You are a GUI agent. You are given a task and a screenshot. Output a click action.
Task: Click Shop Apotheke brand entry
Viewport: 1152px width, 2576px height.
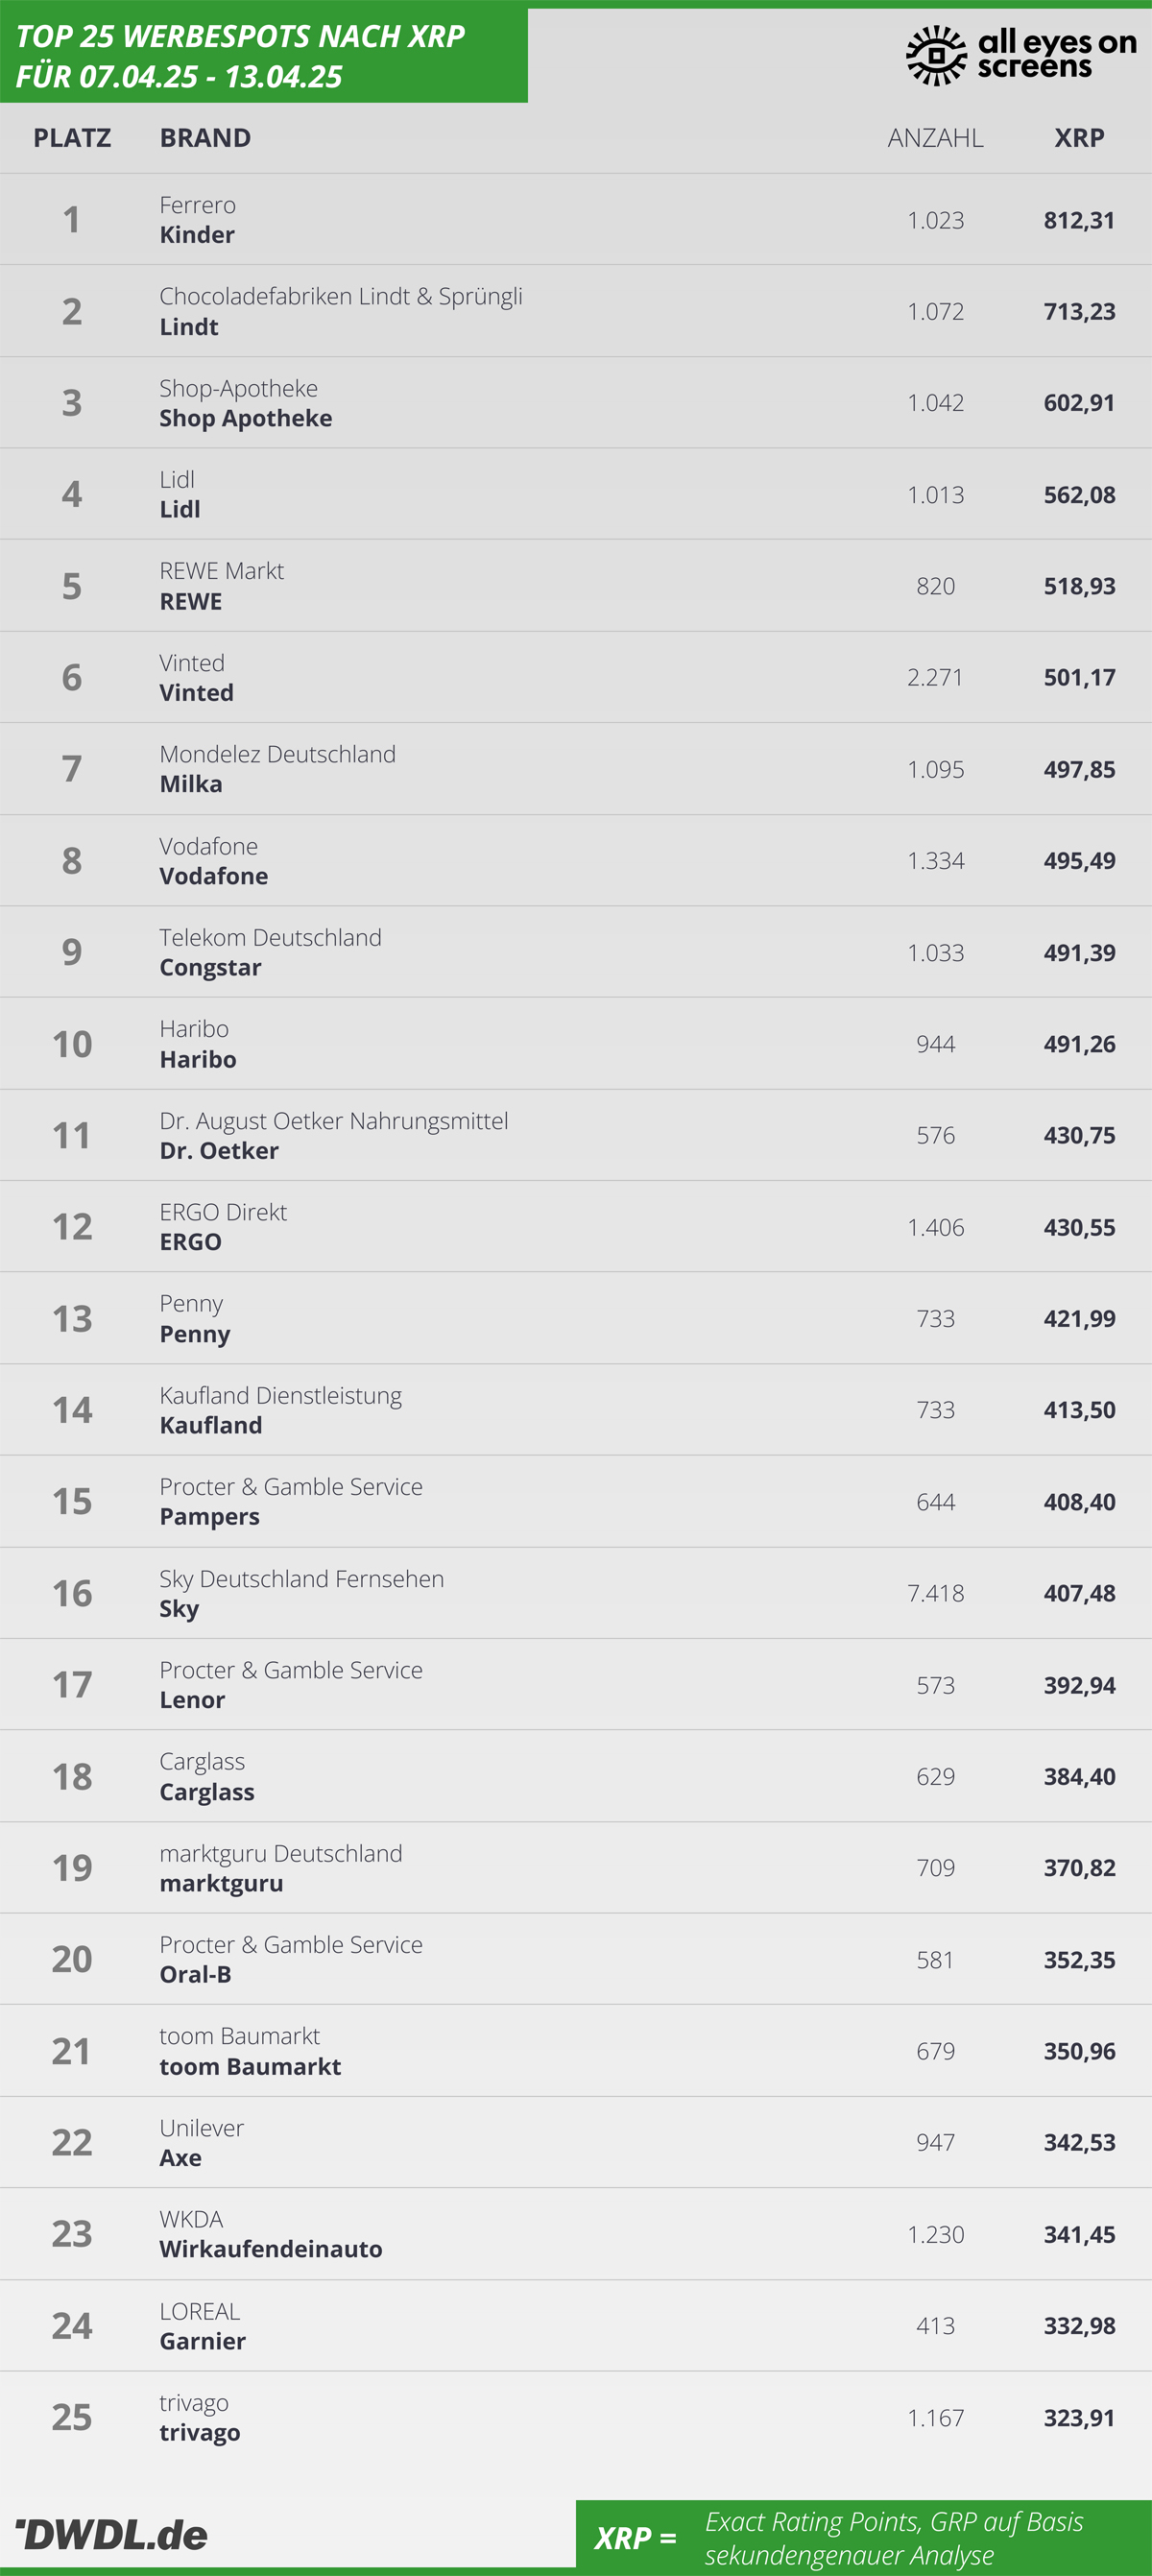point(246,419)
